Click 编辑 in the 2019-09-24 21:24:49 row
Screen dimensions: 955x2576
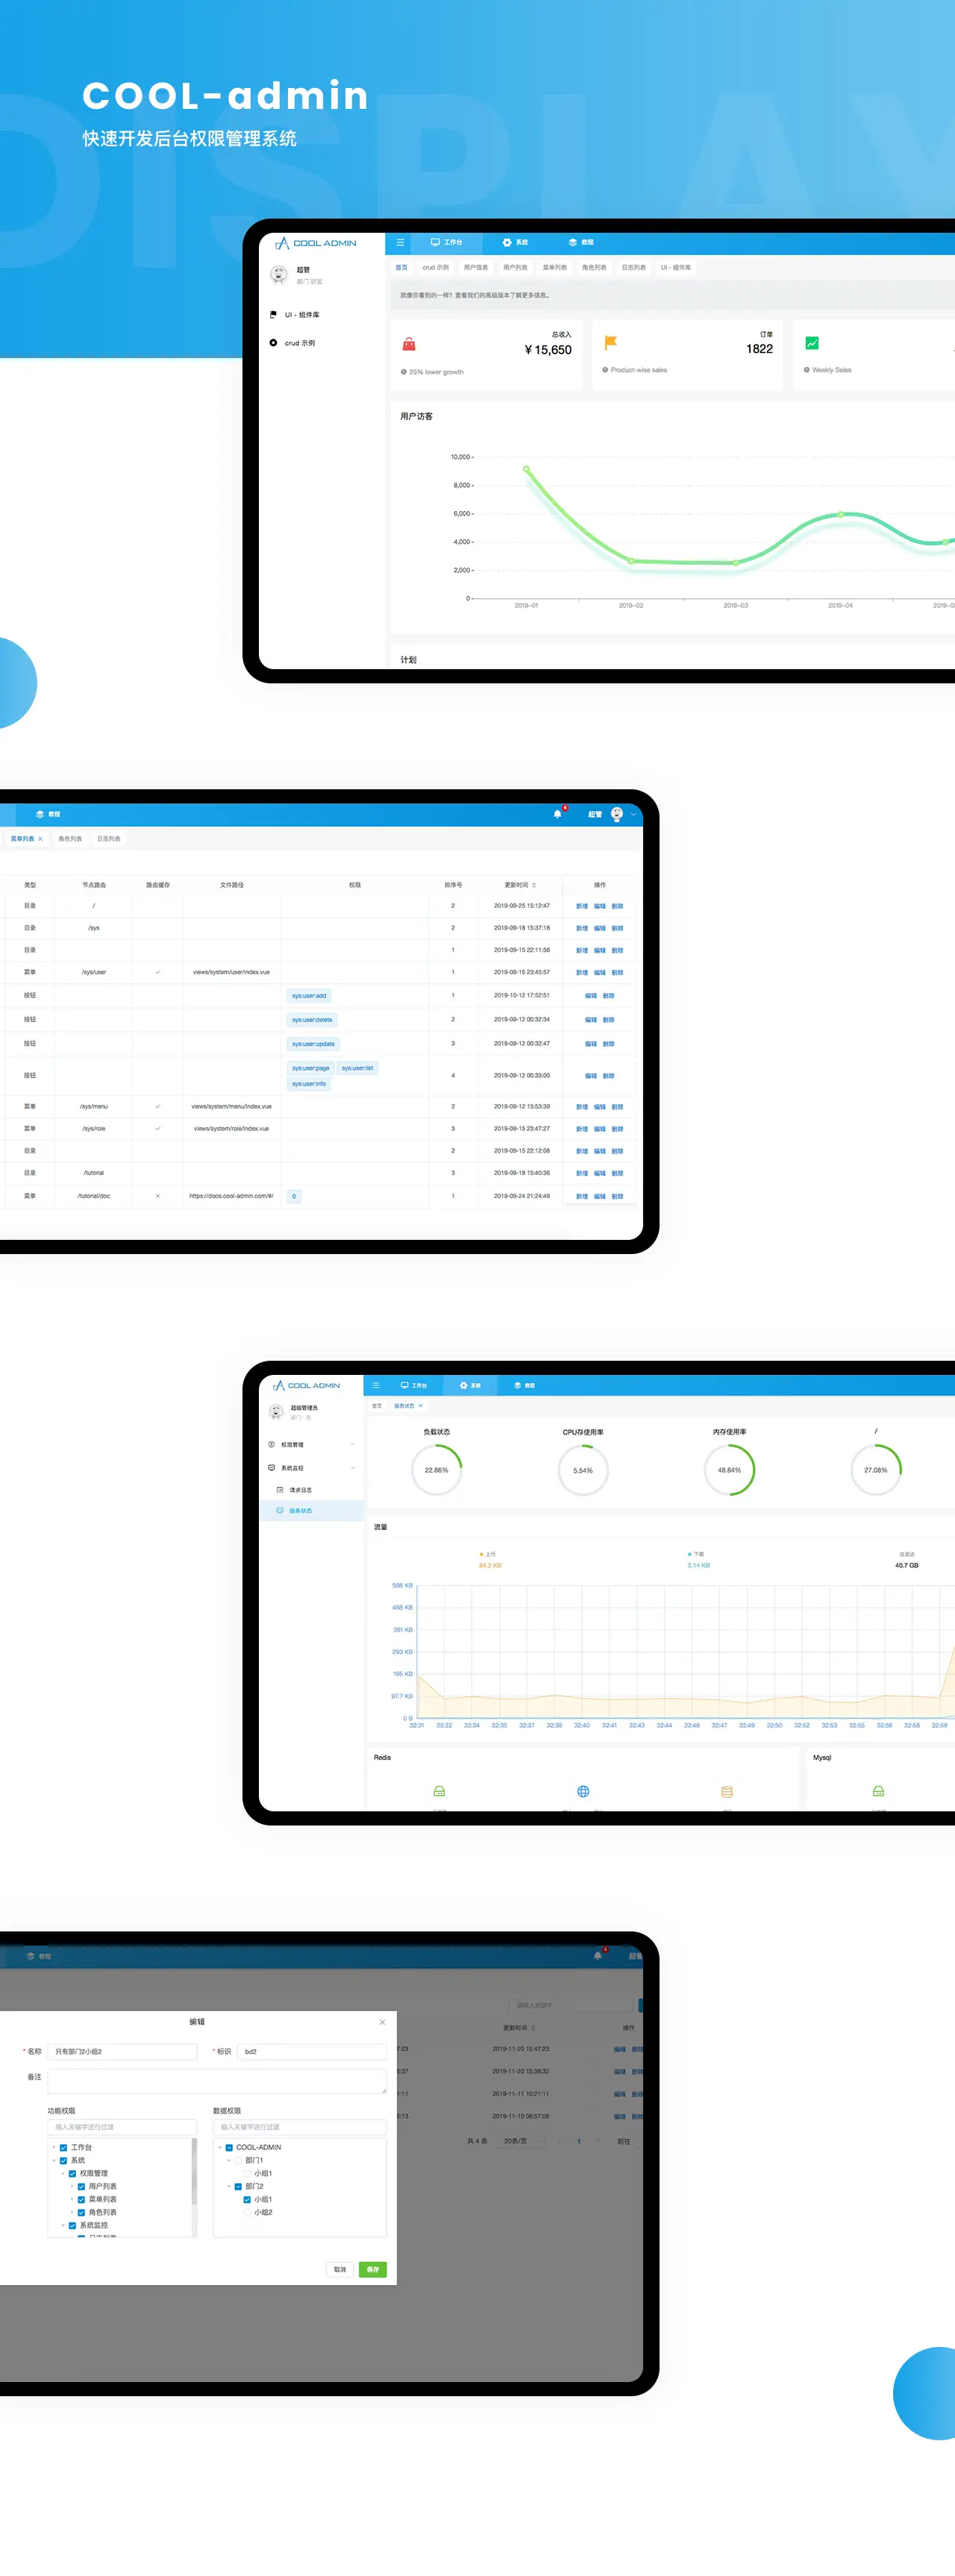coord(600,1196)
